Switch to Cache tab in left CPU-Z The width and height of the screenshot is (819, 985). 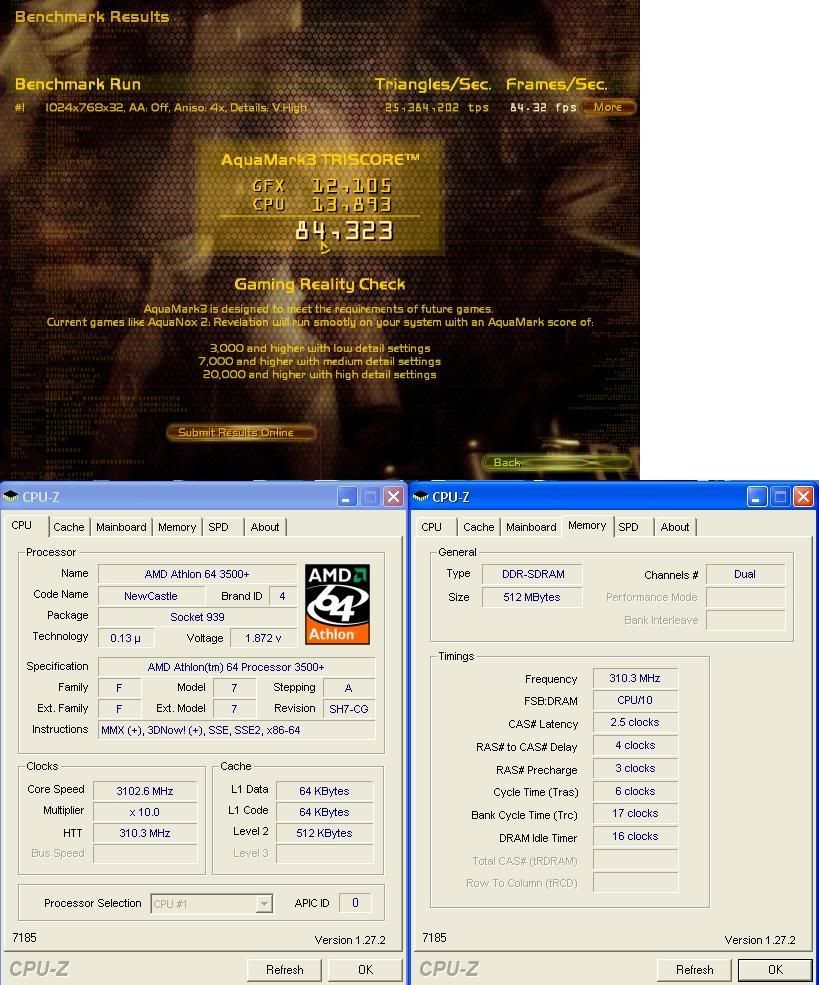coord(68,527)
